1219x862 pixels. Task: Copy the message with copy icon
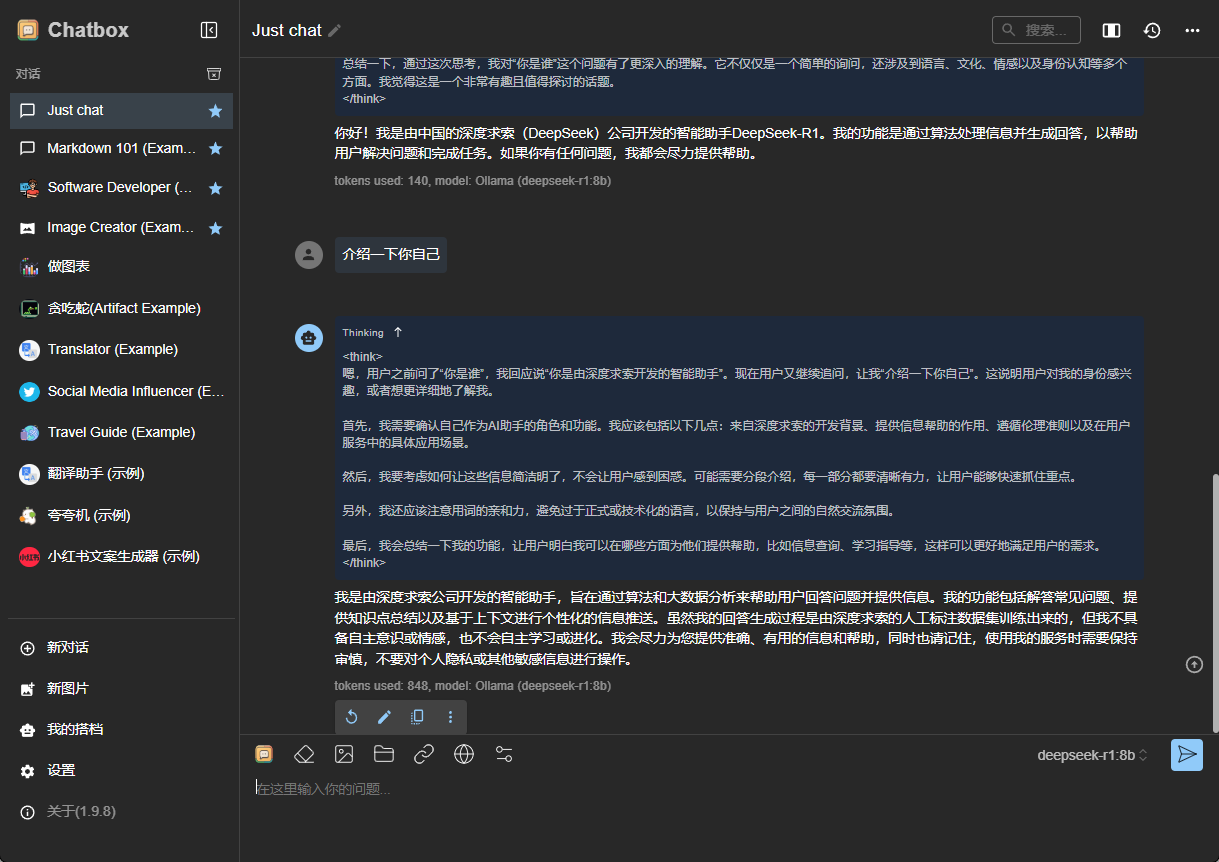418,717
